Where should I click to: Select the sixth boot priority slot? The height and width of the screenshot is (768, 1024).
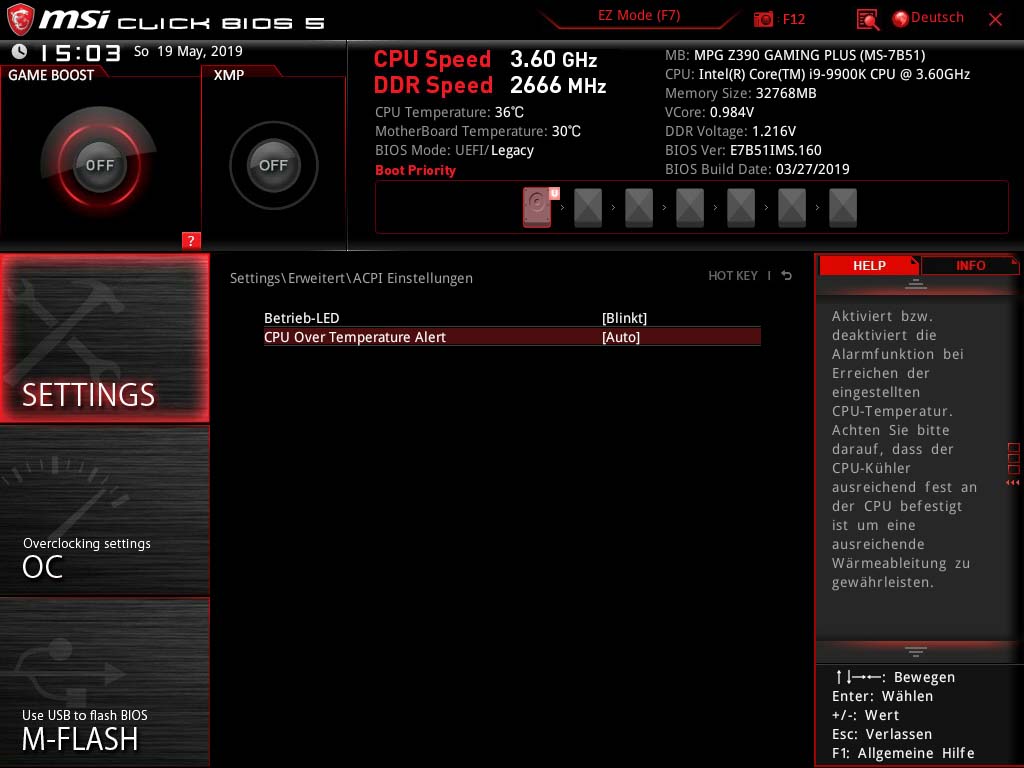(792, 208)
